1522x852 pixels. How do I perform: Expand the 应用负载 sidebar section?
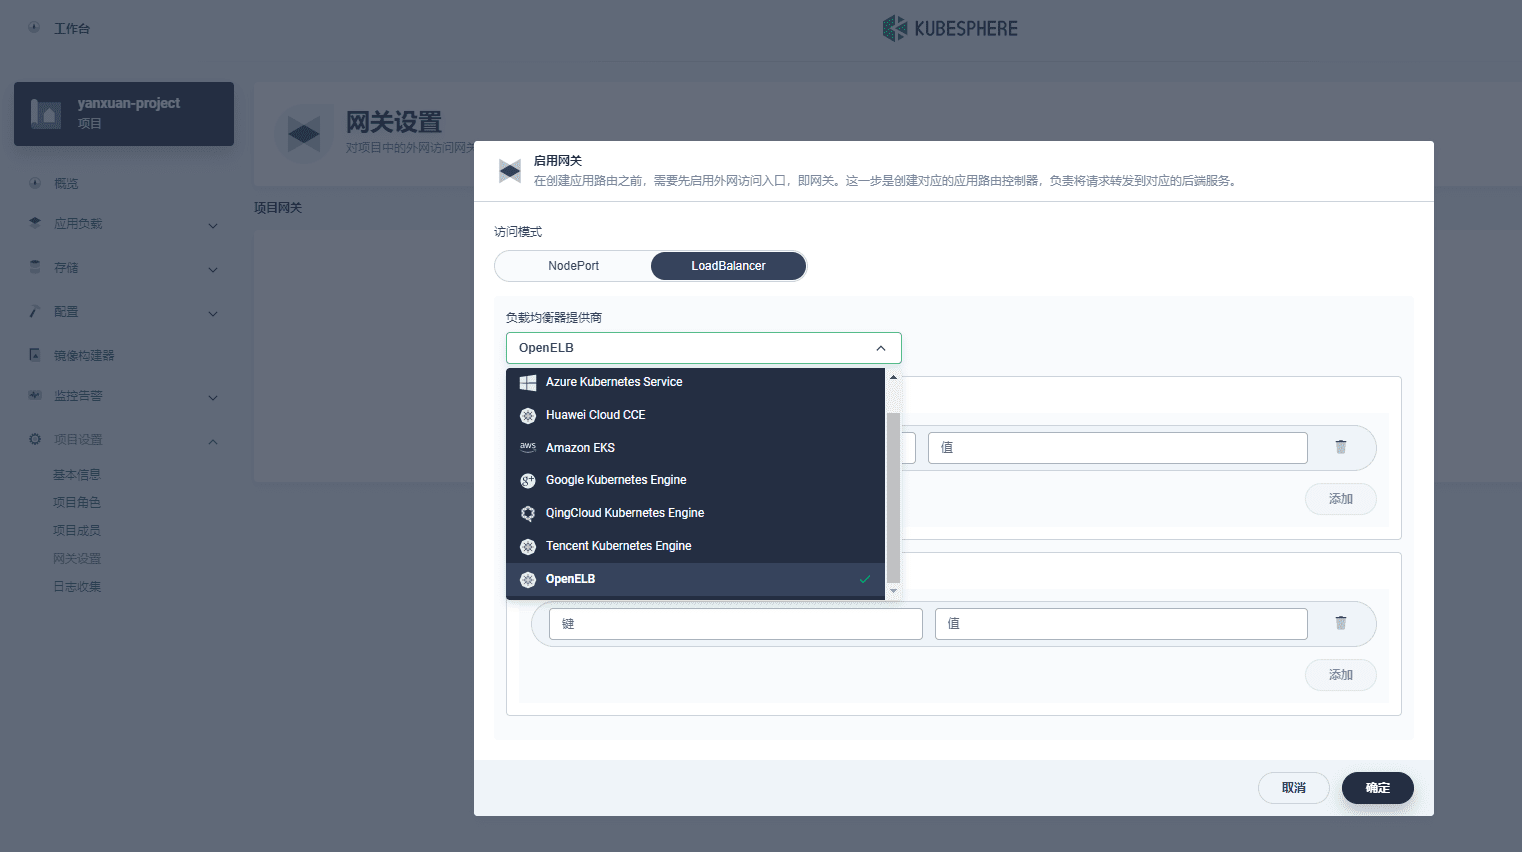click(213, 225)
